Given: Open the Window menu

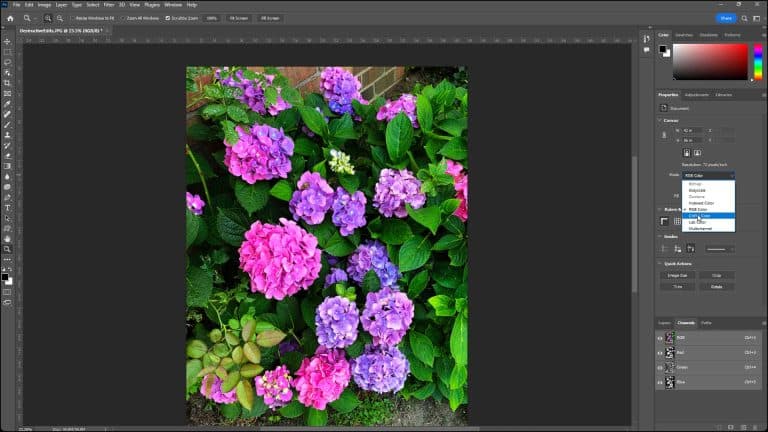Looking at the screenshot, I should 173,5.
